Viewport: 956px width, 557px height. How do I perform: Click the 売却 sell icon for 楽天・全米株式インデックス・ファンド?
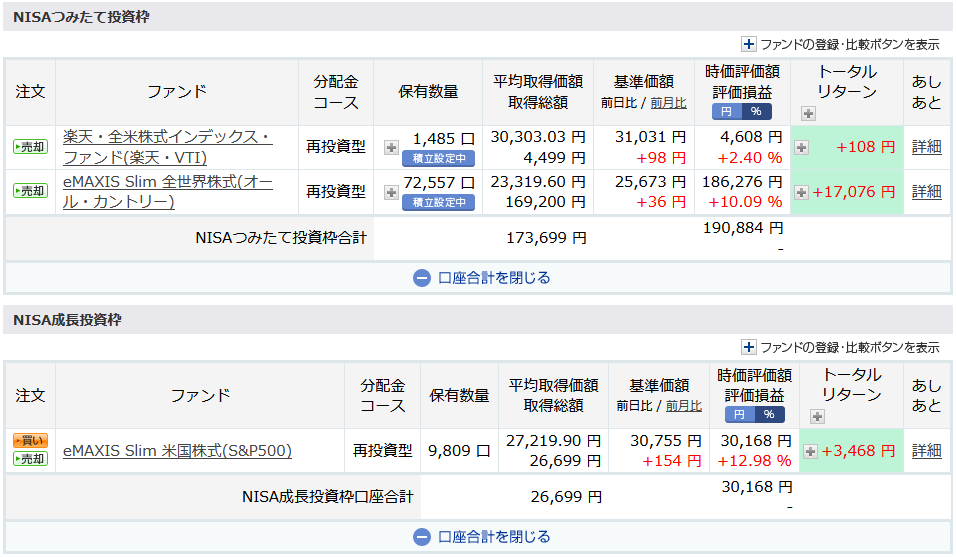(30, 148)
